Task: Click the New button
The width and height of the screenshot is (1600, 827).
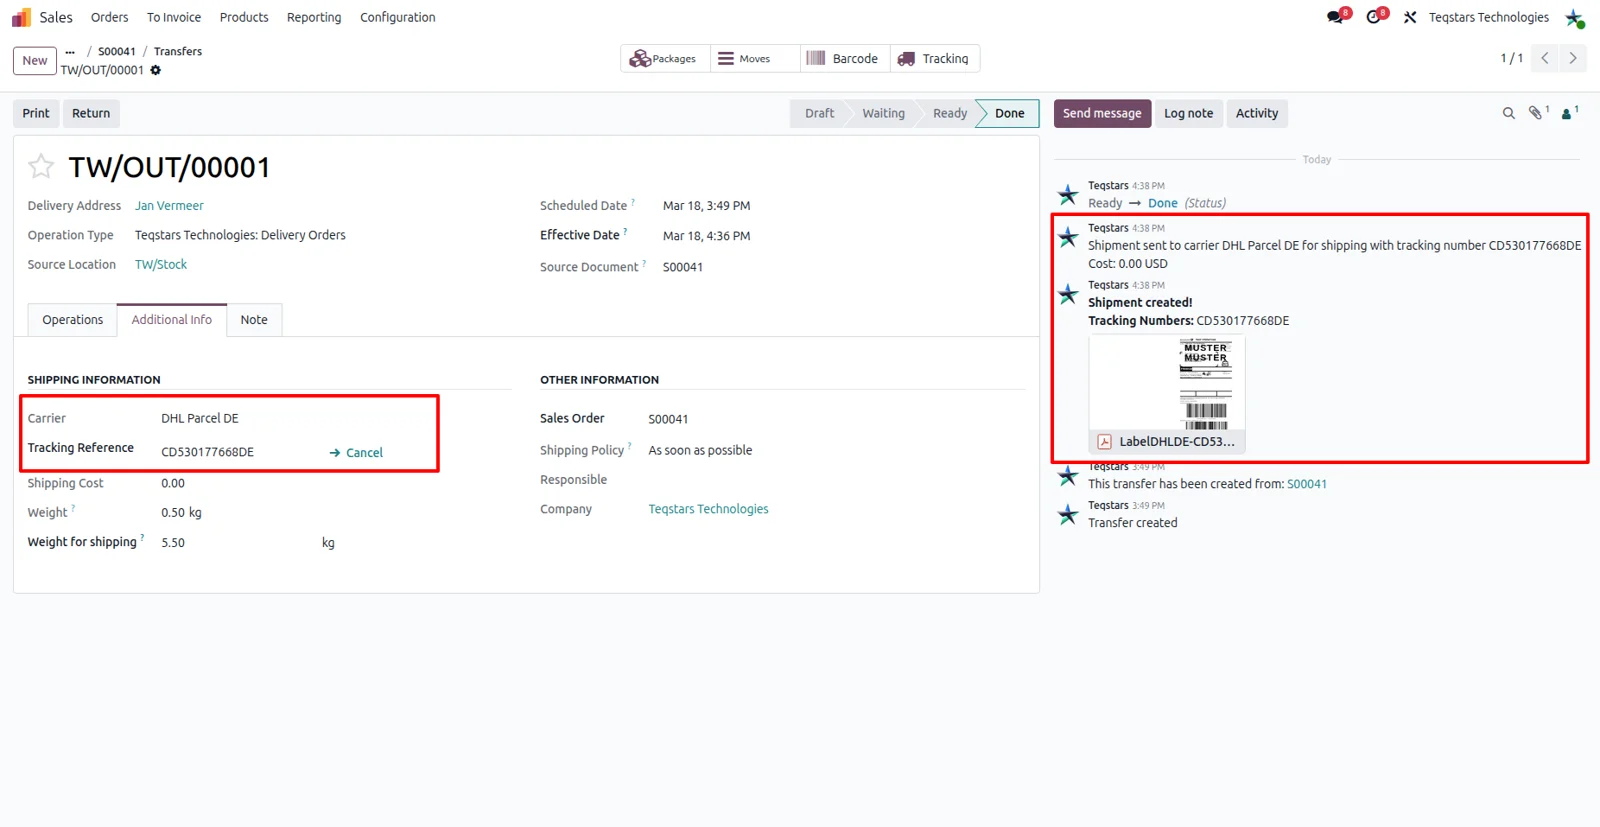Action: pyautogui.click(x=35, y=61)
